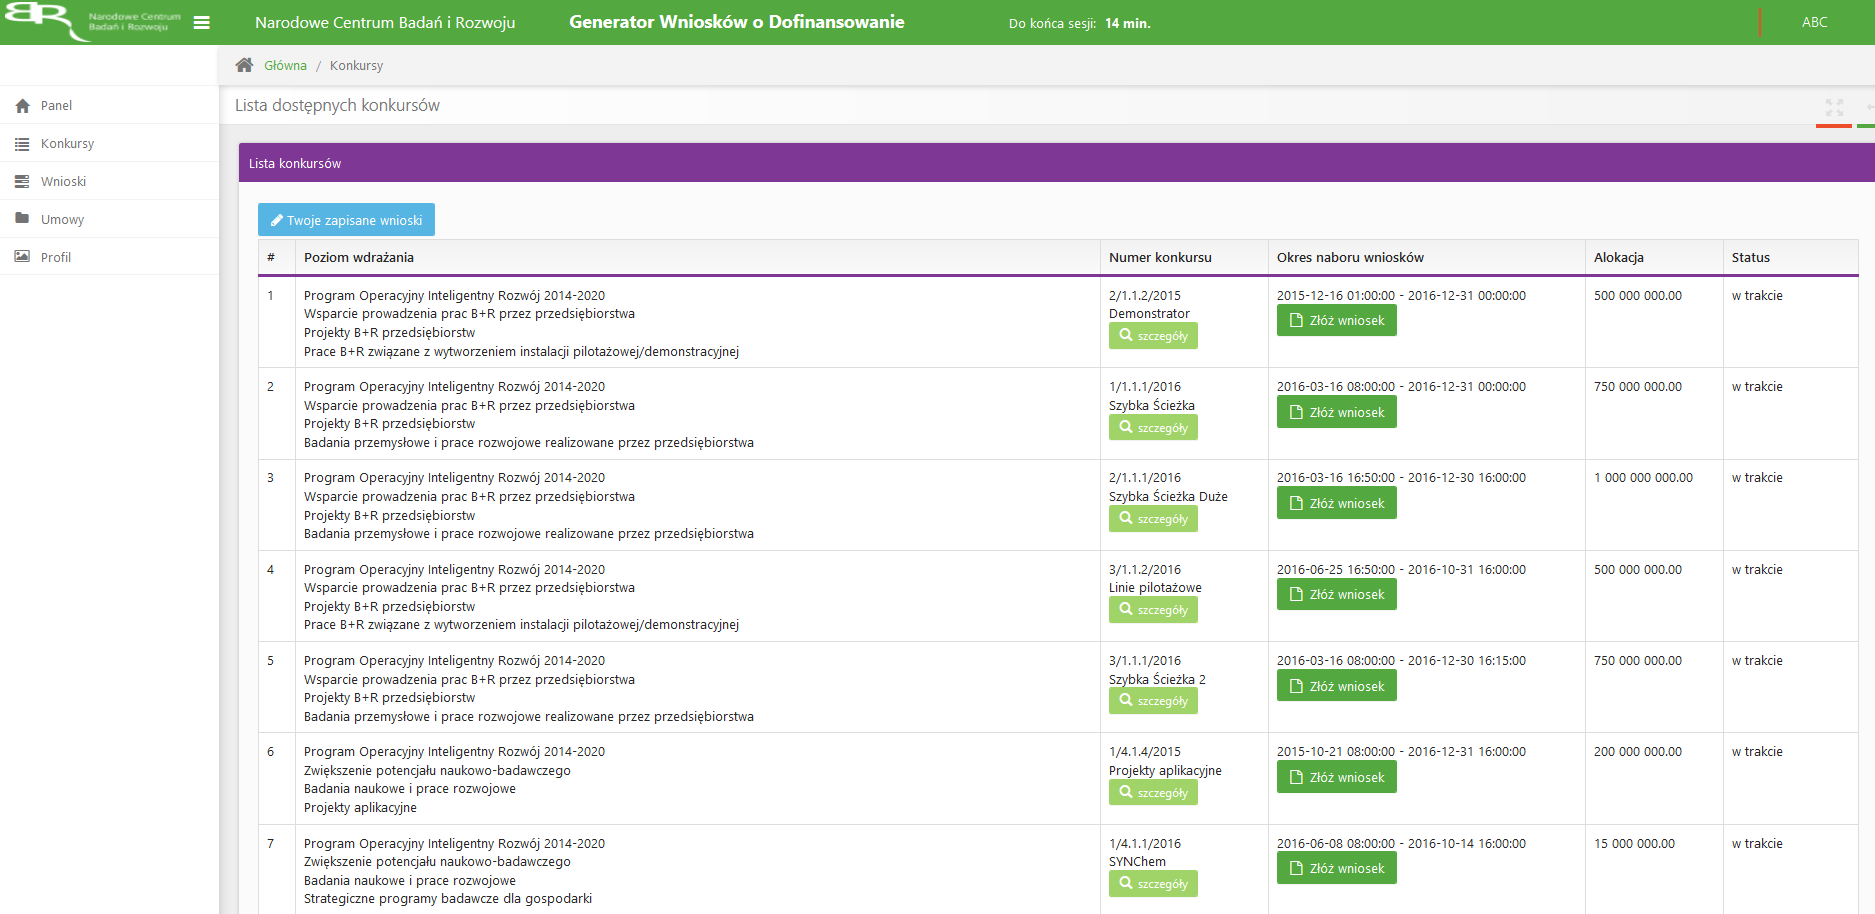Click the home icon in breadcrumb

(x=244, y=65)
